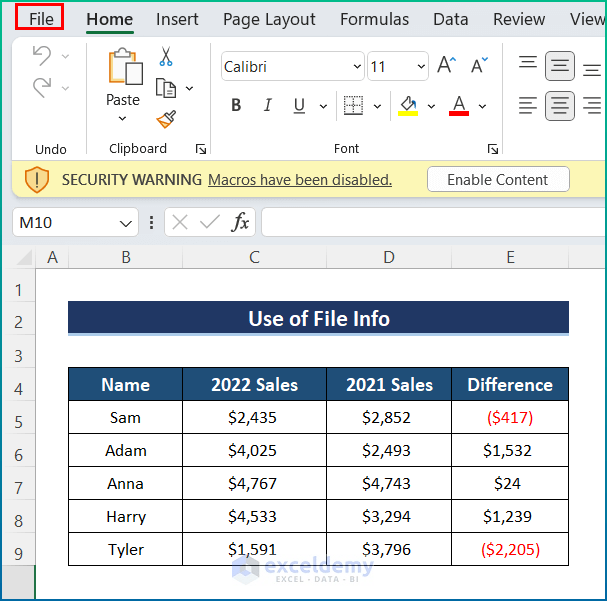
Task: Open the Paste options arrow
Action: (122, 118)
